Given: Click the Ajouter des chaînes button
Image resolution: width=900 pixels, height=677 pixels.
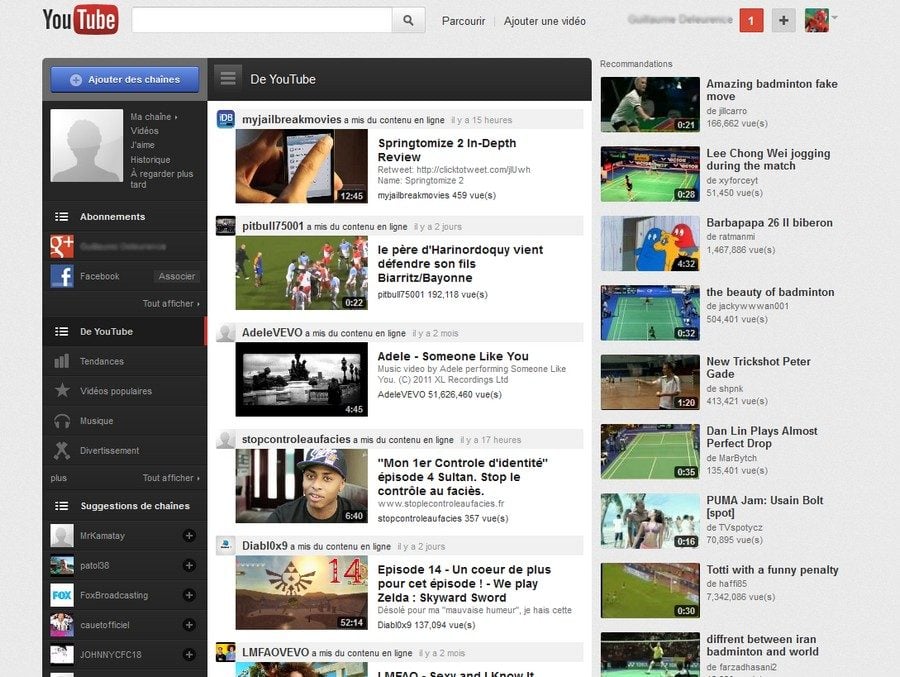Looking at the screenshot, I should coord(125,80).
